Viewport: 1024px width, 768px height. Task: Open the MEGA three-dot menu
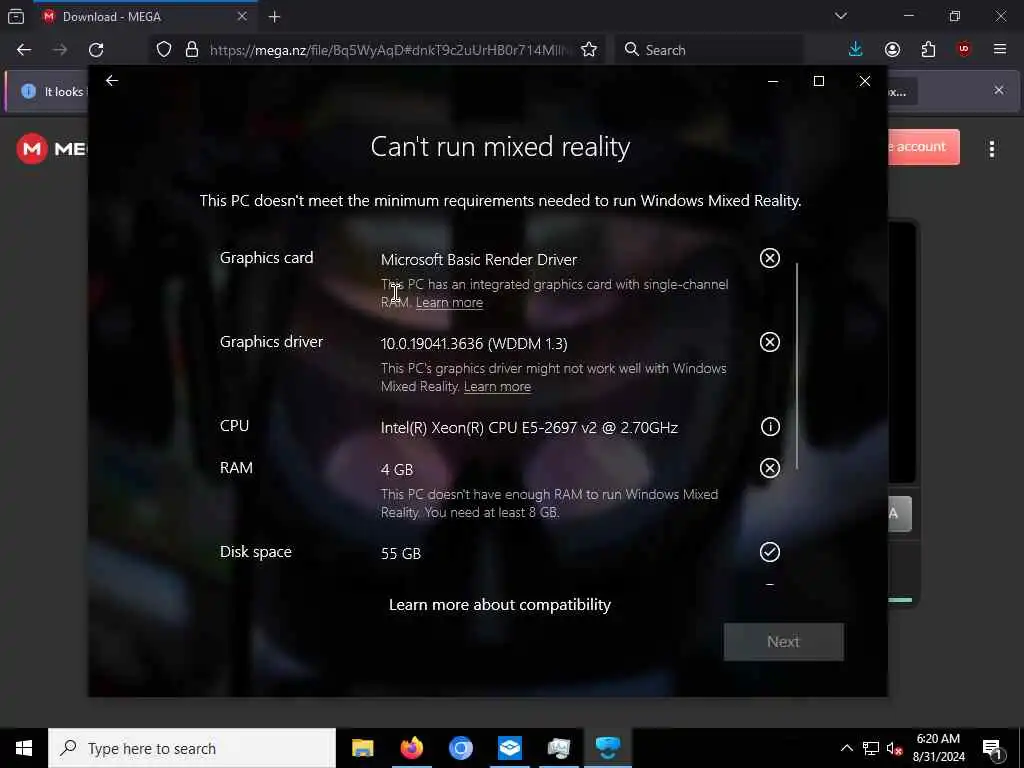click(x=991, y=149)
